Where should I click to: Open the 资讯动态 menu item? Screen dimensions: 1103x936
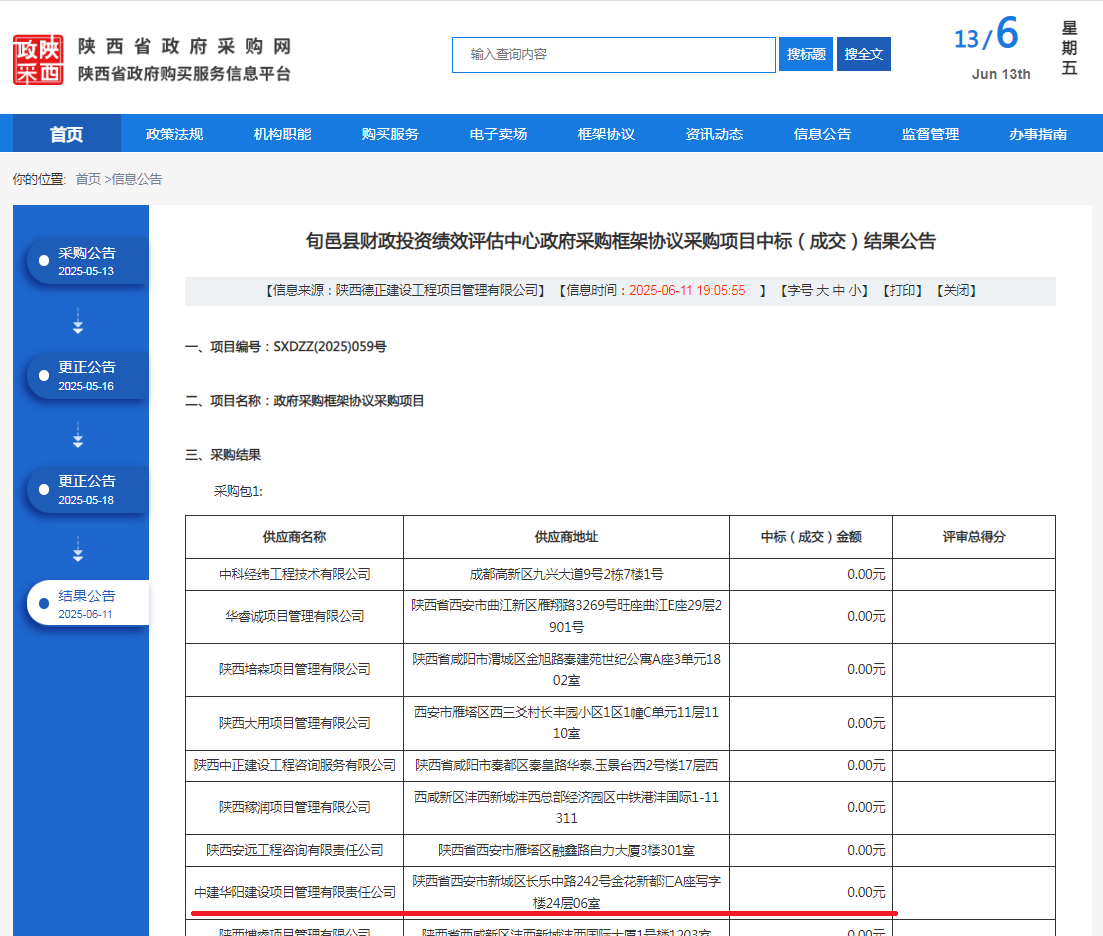tap(714, 134)
